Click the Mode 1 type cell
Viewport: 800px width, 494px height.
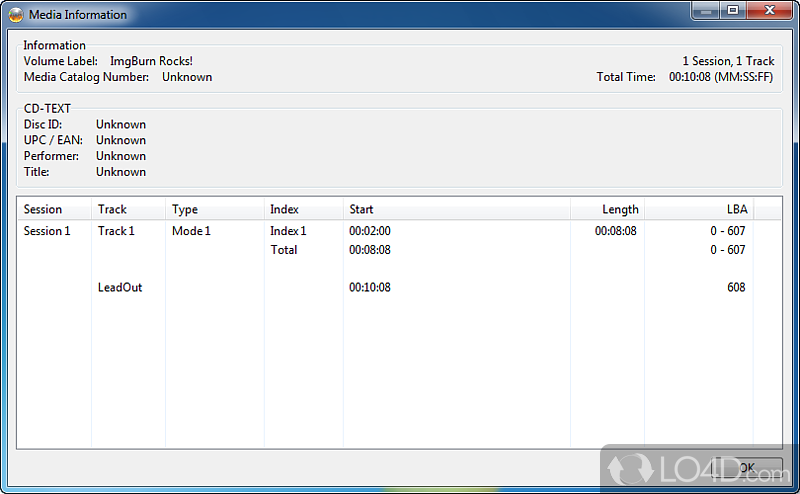(191, 231)
